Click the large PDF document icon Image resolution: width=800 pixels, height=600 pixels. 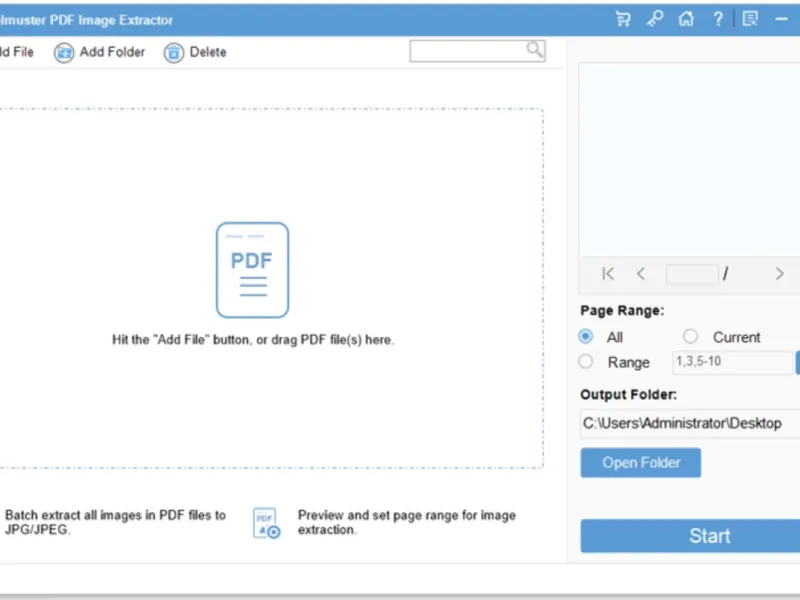click(253, 270)
